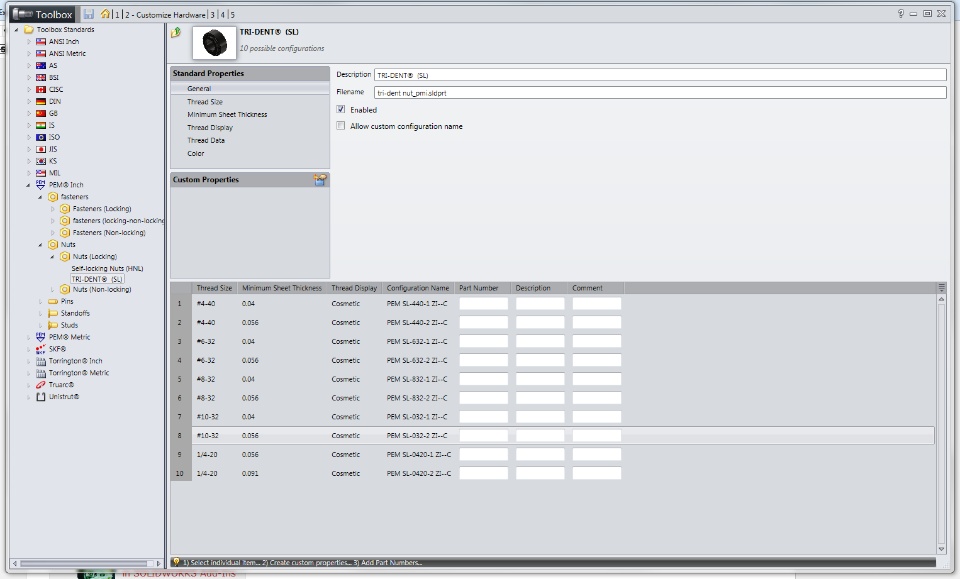Collapse the fasteners folder
This screenshot has height=579, width=960.
(x=40, y=197)
